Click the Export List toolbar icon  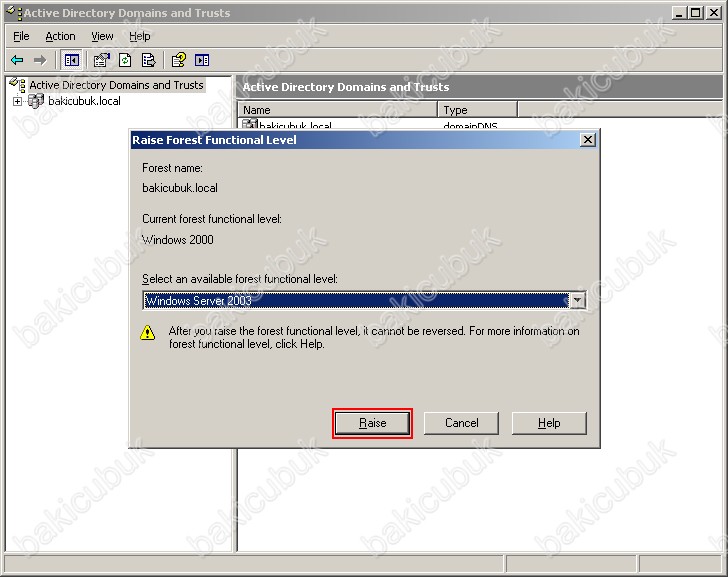[149, 60]
